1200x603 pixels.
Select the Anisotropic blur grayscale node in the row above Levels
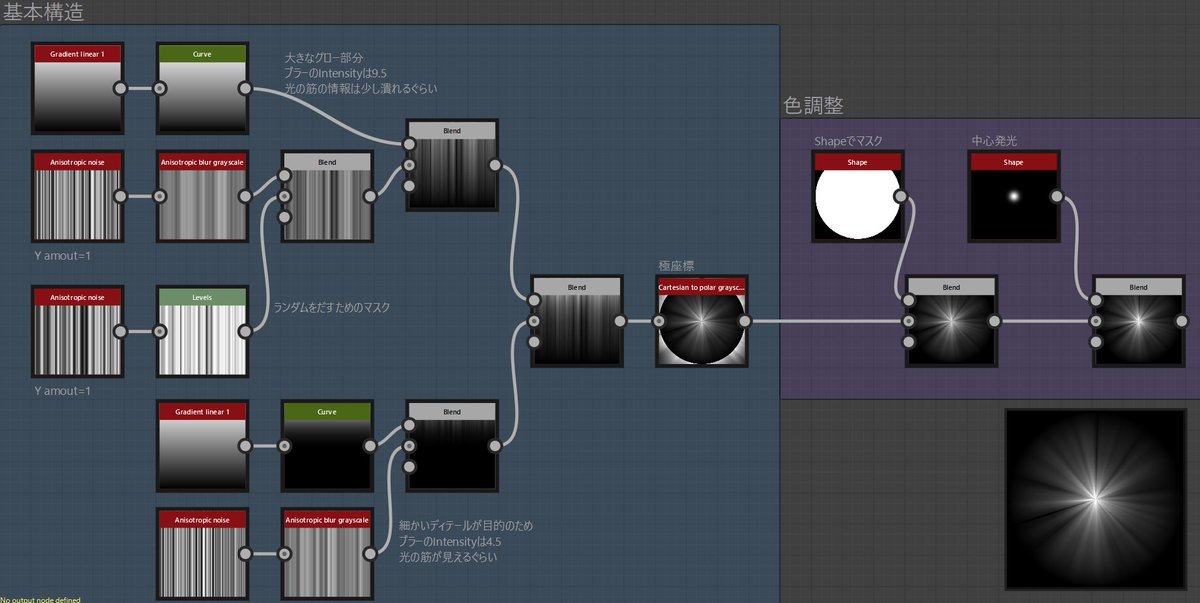pyautogui.click(x=202, y=196)
